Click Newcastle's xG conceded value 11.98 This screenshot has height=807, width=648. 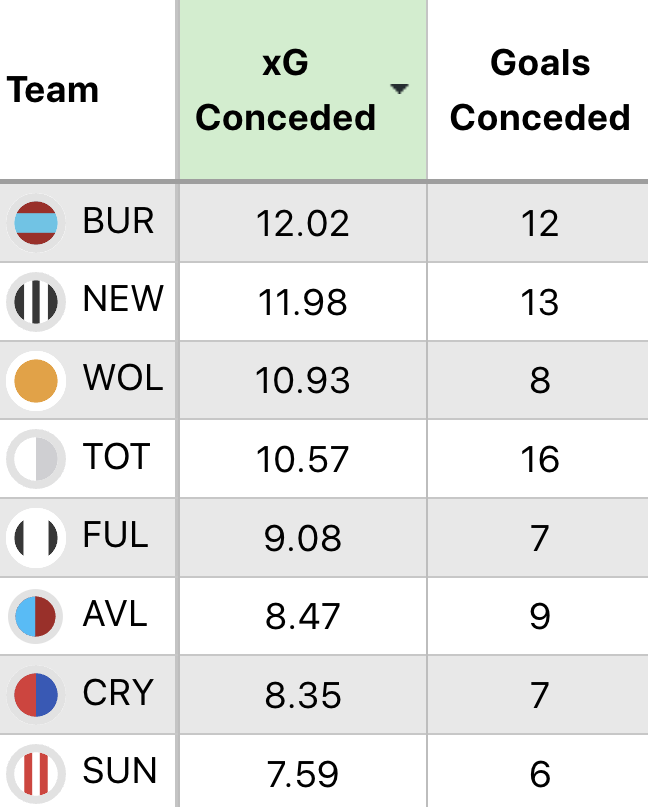pos(303,301)
